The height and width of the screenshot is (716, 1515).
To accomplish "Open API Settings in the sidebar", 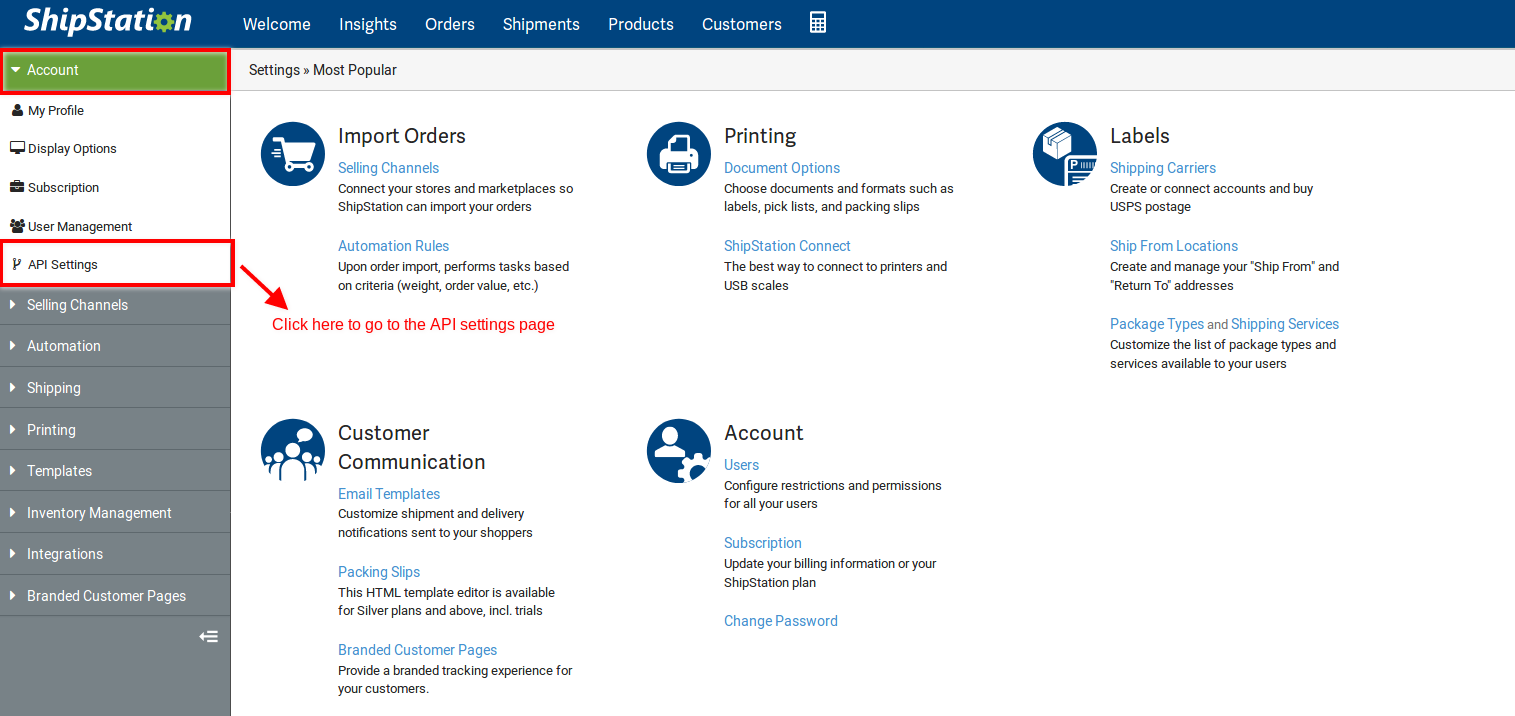I will [x=63, y=265].
